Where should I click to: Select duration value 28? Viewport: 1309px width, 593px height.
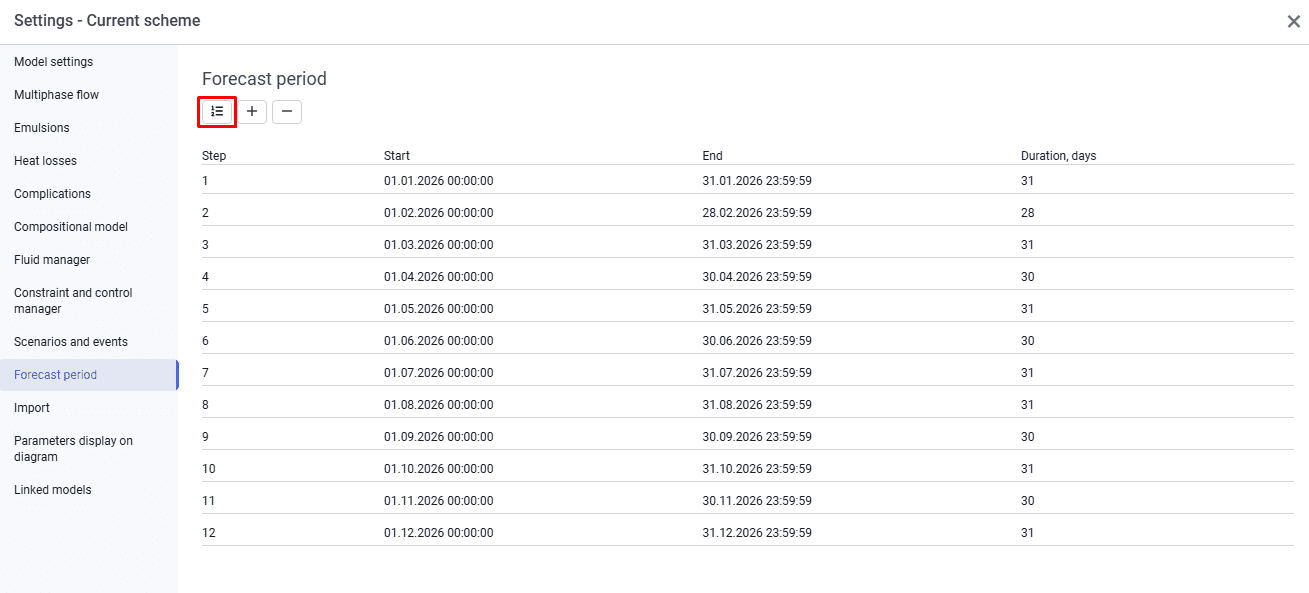(x=1027, y=213)
